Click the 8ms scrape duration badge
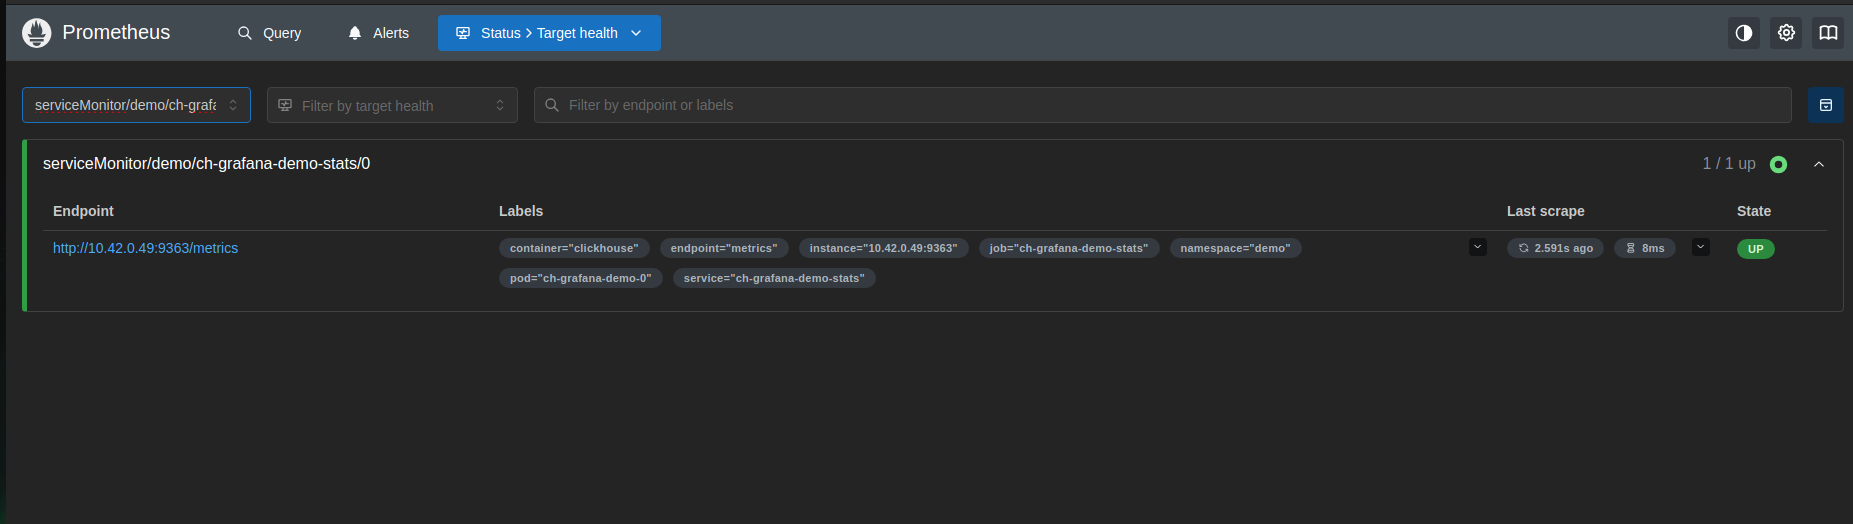The width and height of the screenshot is (1853, 524). [x=1645, y=248]
